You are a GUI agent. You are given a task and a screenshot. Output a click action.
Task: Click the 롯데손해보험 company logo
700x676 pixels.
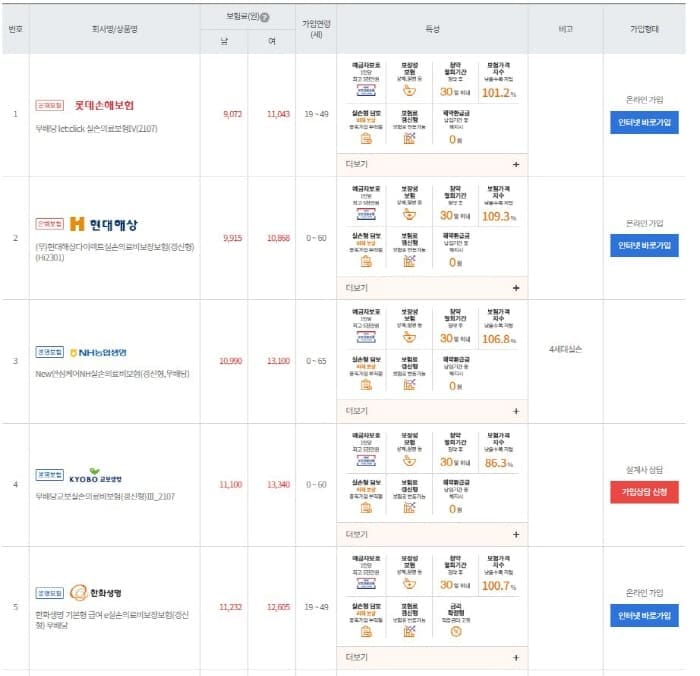click(x=104, y=105)
